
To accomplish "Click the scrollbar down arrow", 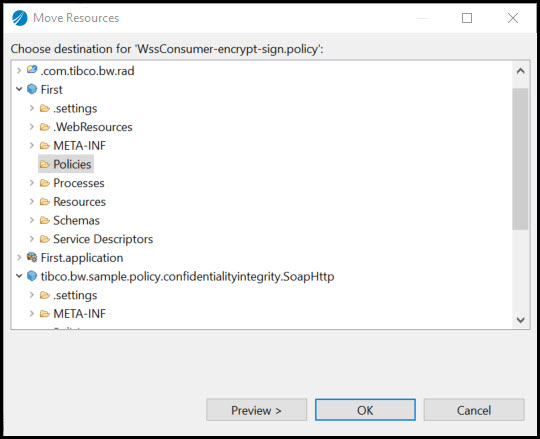I will (x=520, y=320).
